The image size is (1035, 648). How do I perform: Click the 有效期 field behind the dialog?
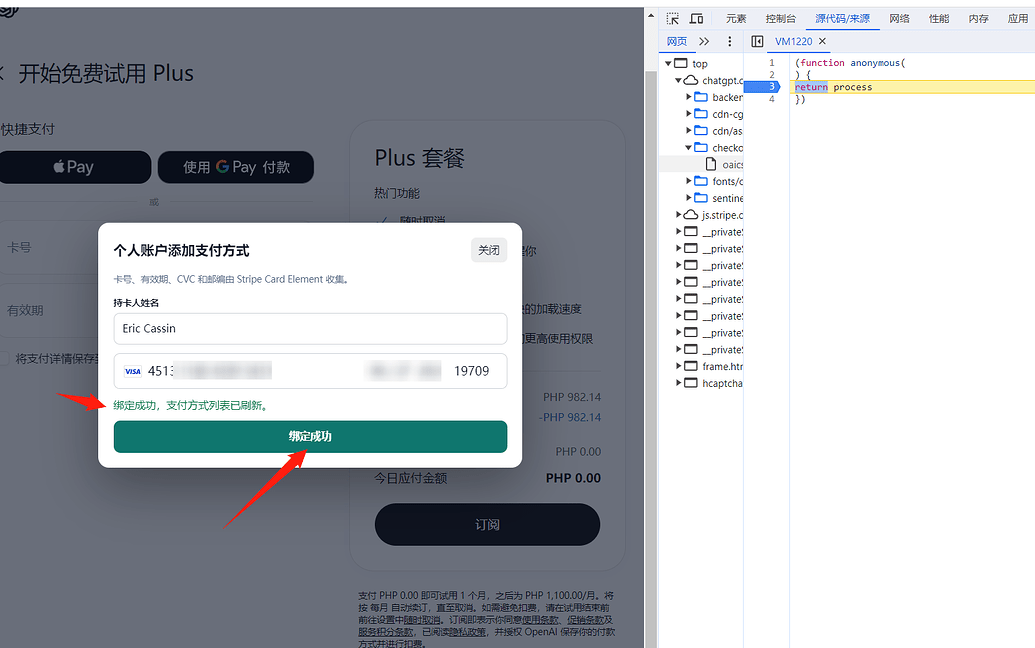click(50, 310)
